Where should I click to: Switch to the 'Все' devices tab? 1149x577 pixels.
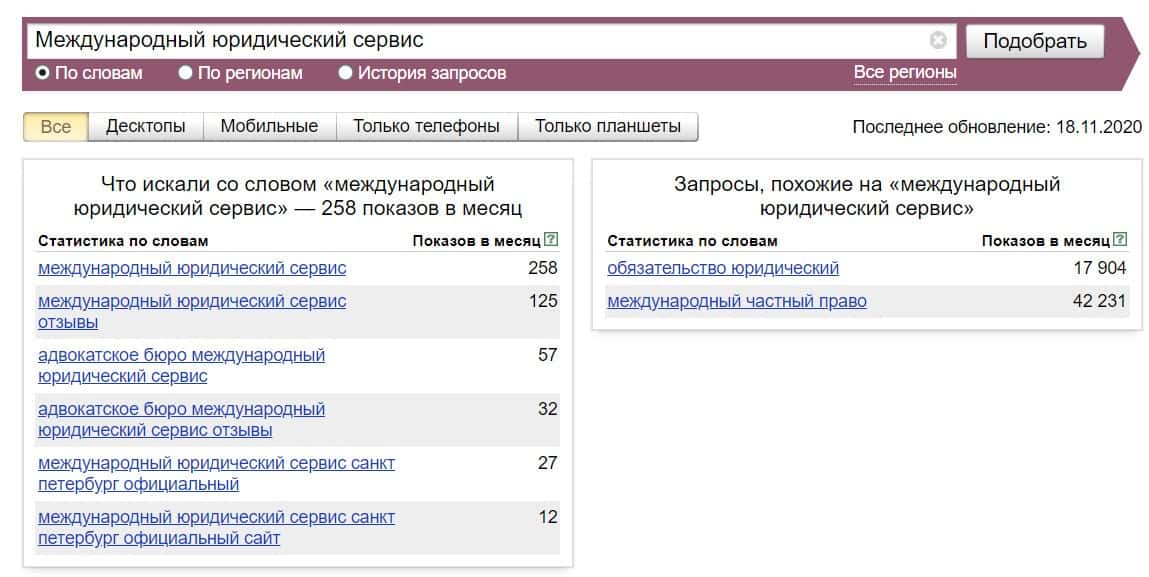(x=56, y=127)
